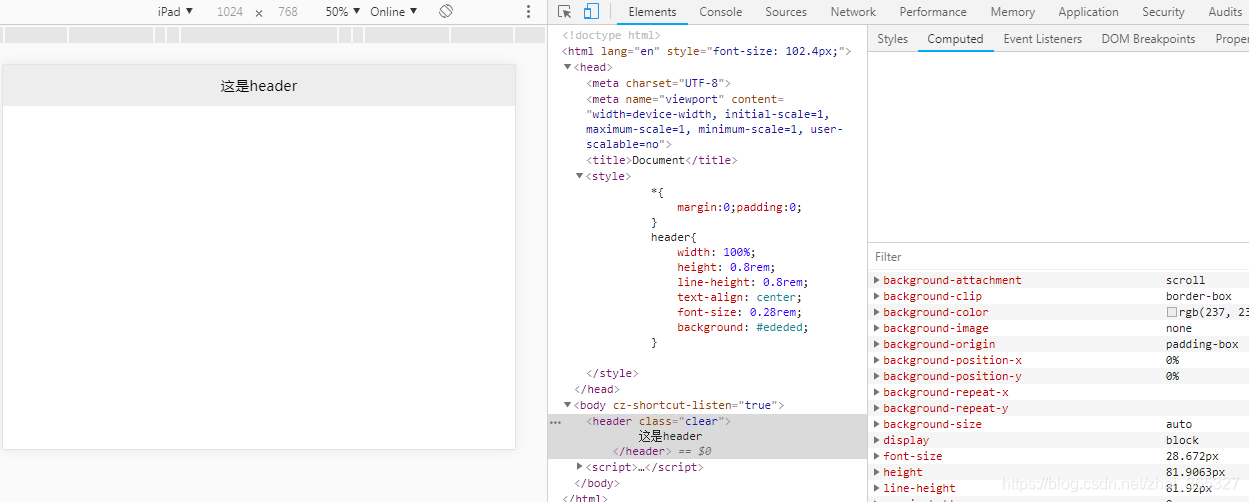Open the Network tab
The height and width of the screenshot is (502, 1249).
pyautogui.click(x=853, y=12)
